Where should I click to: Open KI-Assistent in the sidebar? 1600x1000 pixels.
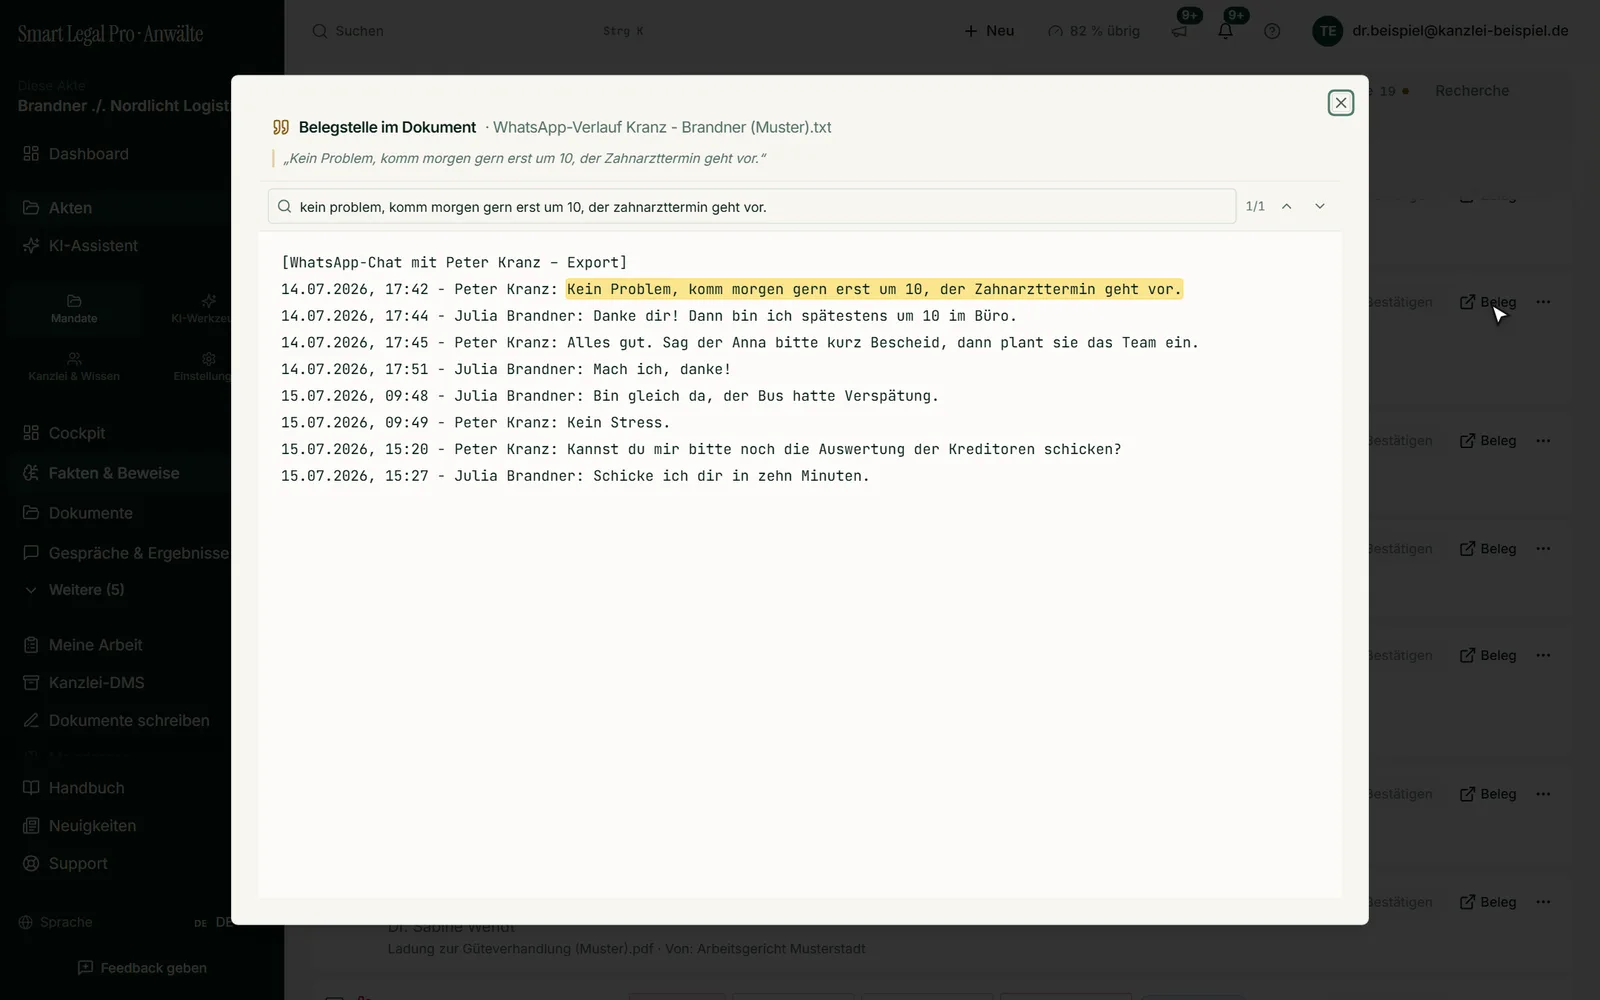pos(93,246)
